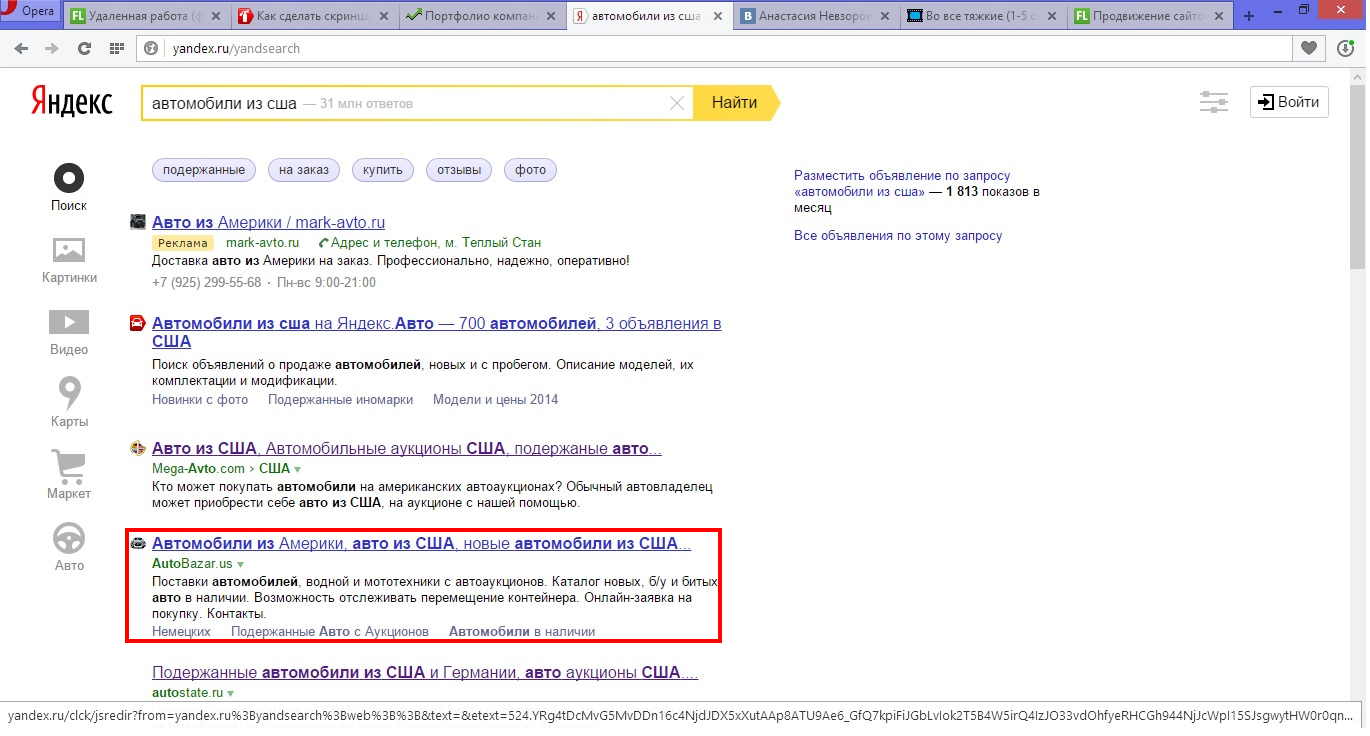Open 'Новинки с фото' sitelink
The image size is (1370, 736).
coord(200,399)
